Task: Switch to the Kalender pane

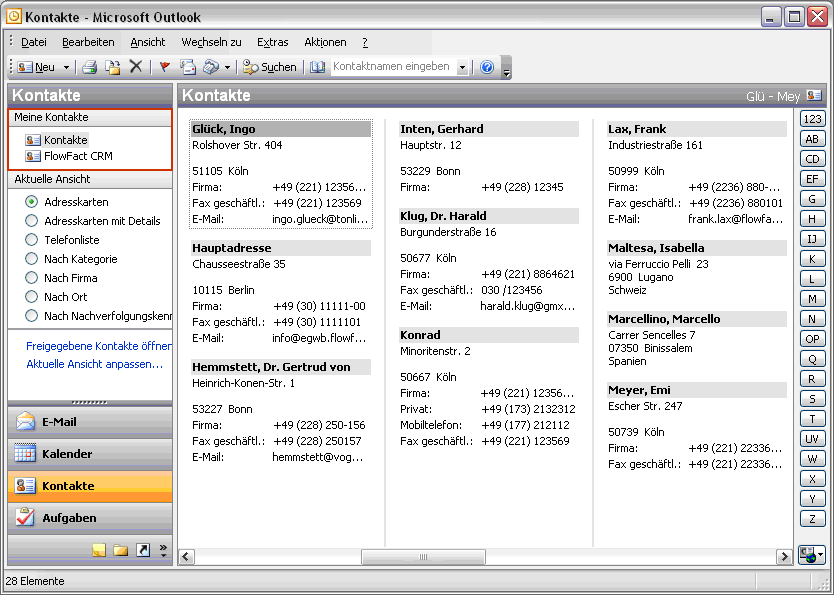Action: pyautogui.click(x=90, y=454)
